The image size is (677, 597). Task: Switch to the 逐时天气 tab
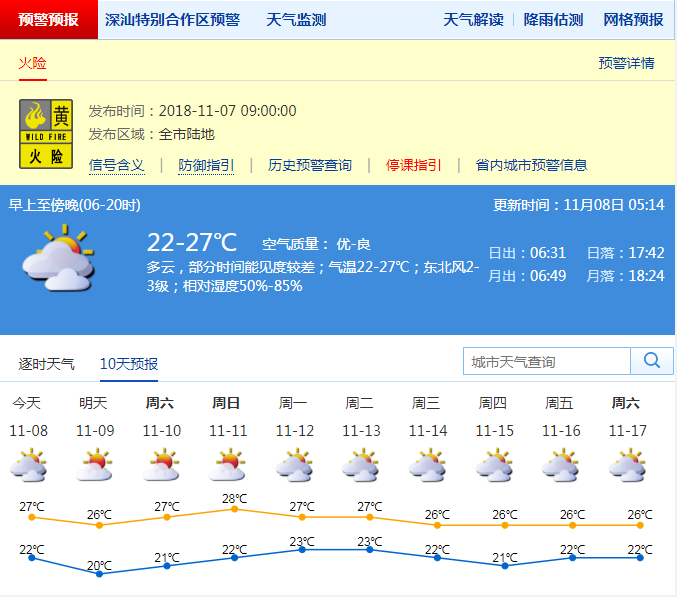point(47,364)
